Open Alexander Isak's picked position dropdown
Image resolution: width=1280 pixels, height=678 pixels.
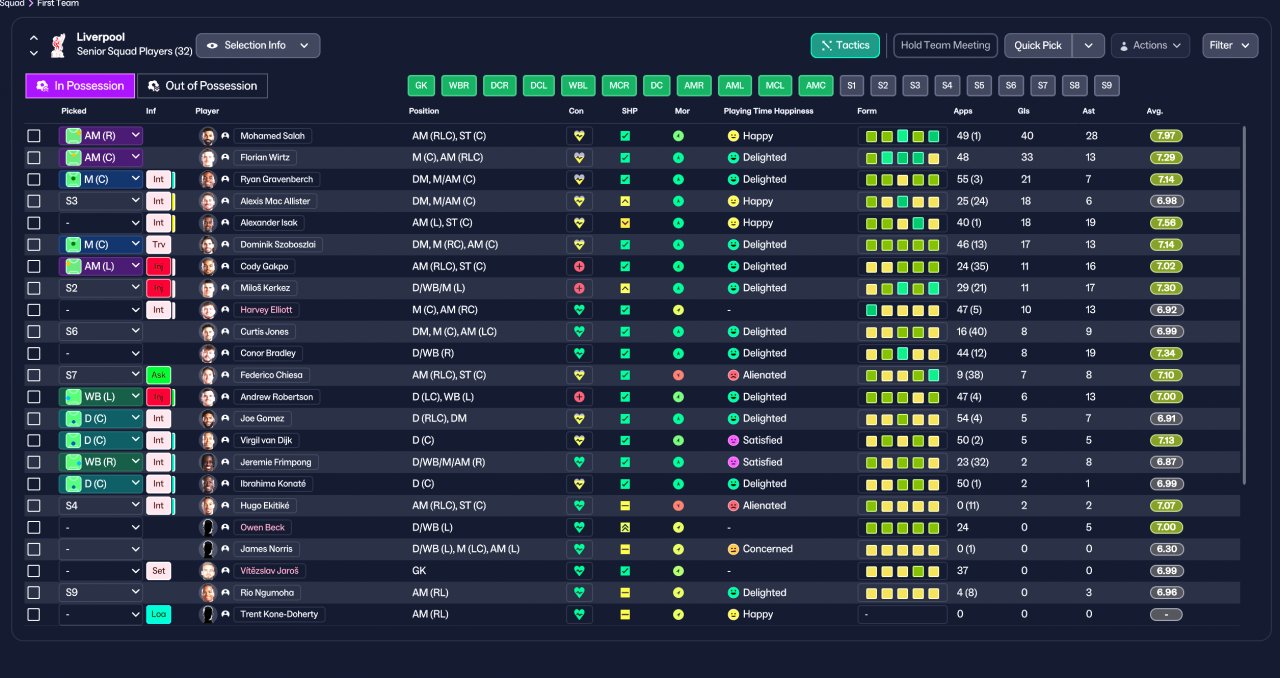tap(101, 223)
